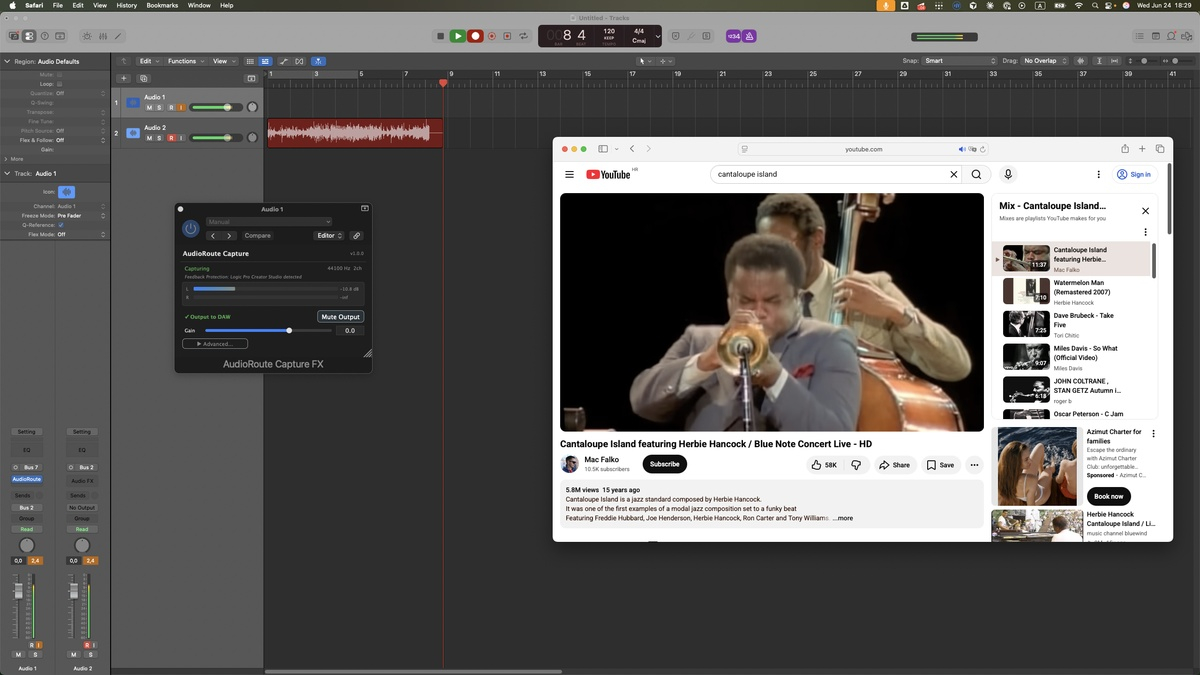The image size is (1200, 675).
Task: Toggle the region Mute checkbox
Action: click(x=59, y=75)
